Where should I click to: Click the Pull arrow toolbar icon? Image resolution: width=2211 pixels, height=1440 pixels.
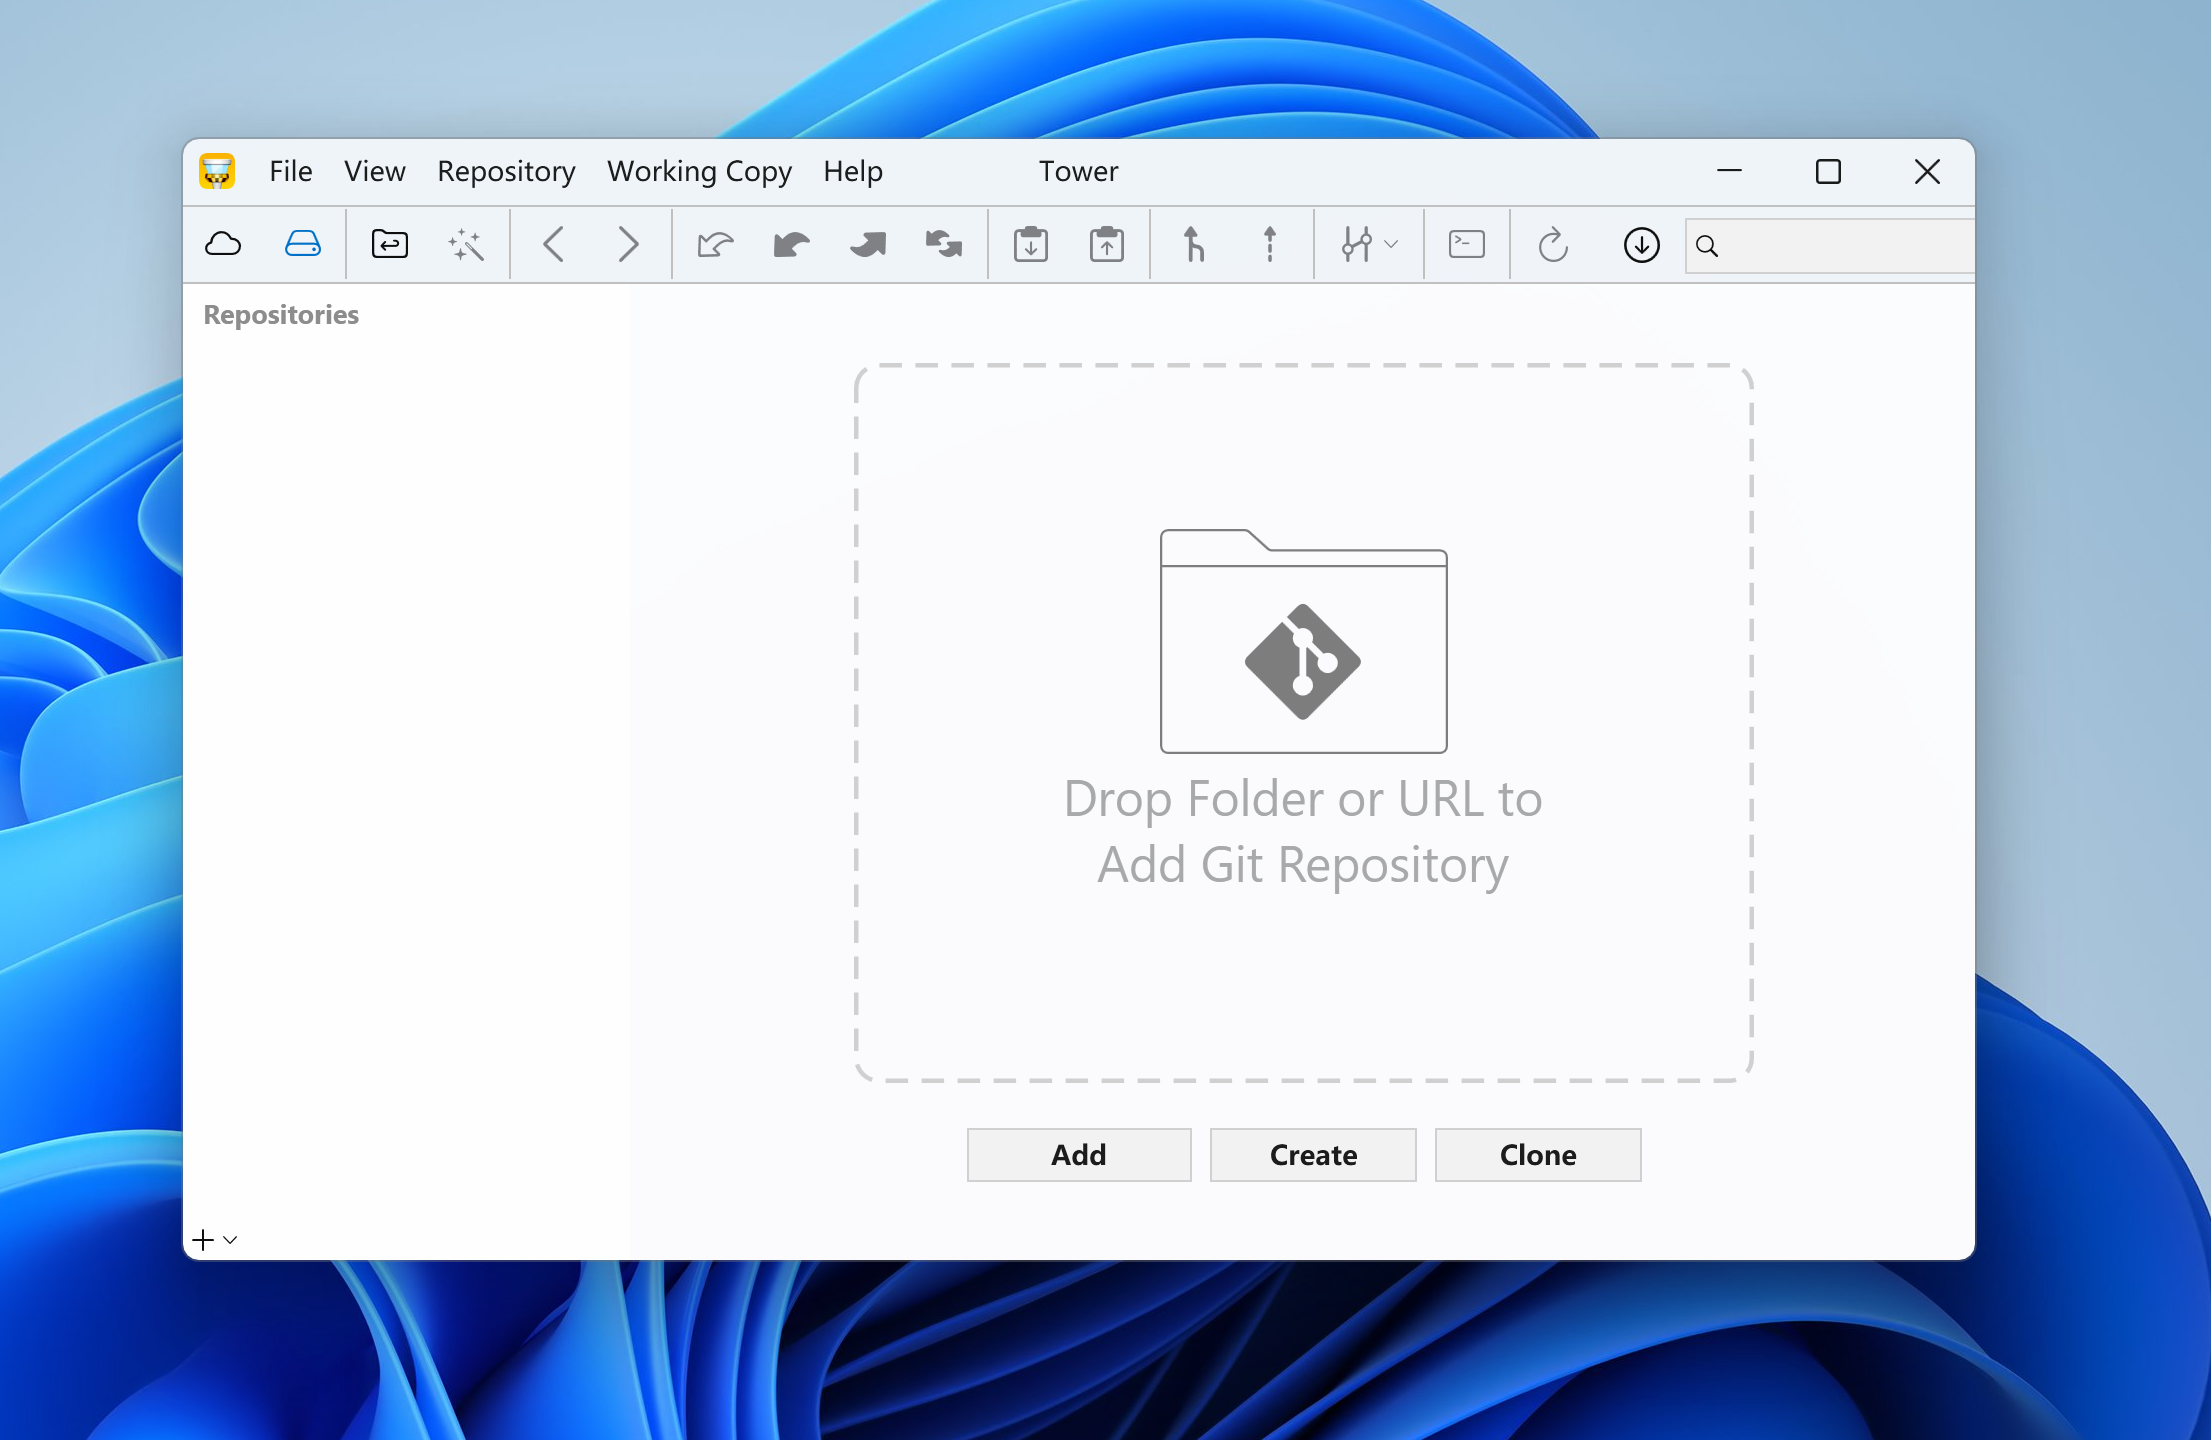click(791, 244)
